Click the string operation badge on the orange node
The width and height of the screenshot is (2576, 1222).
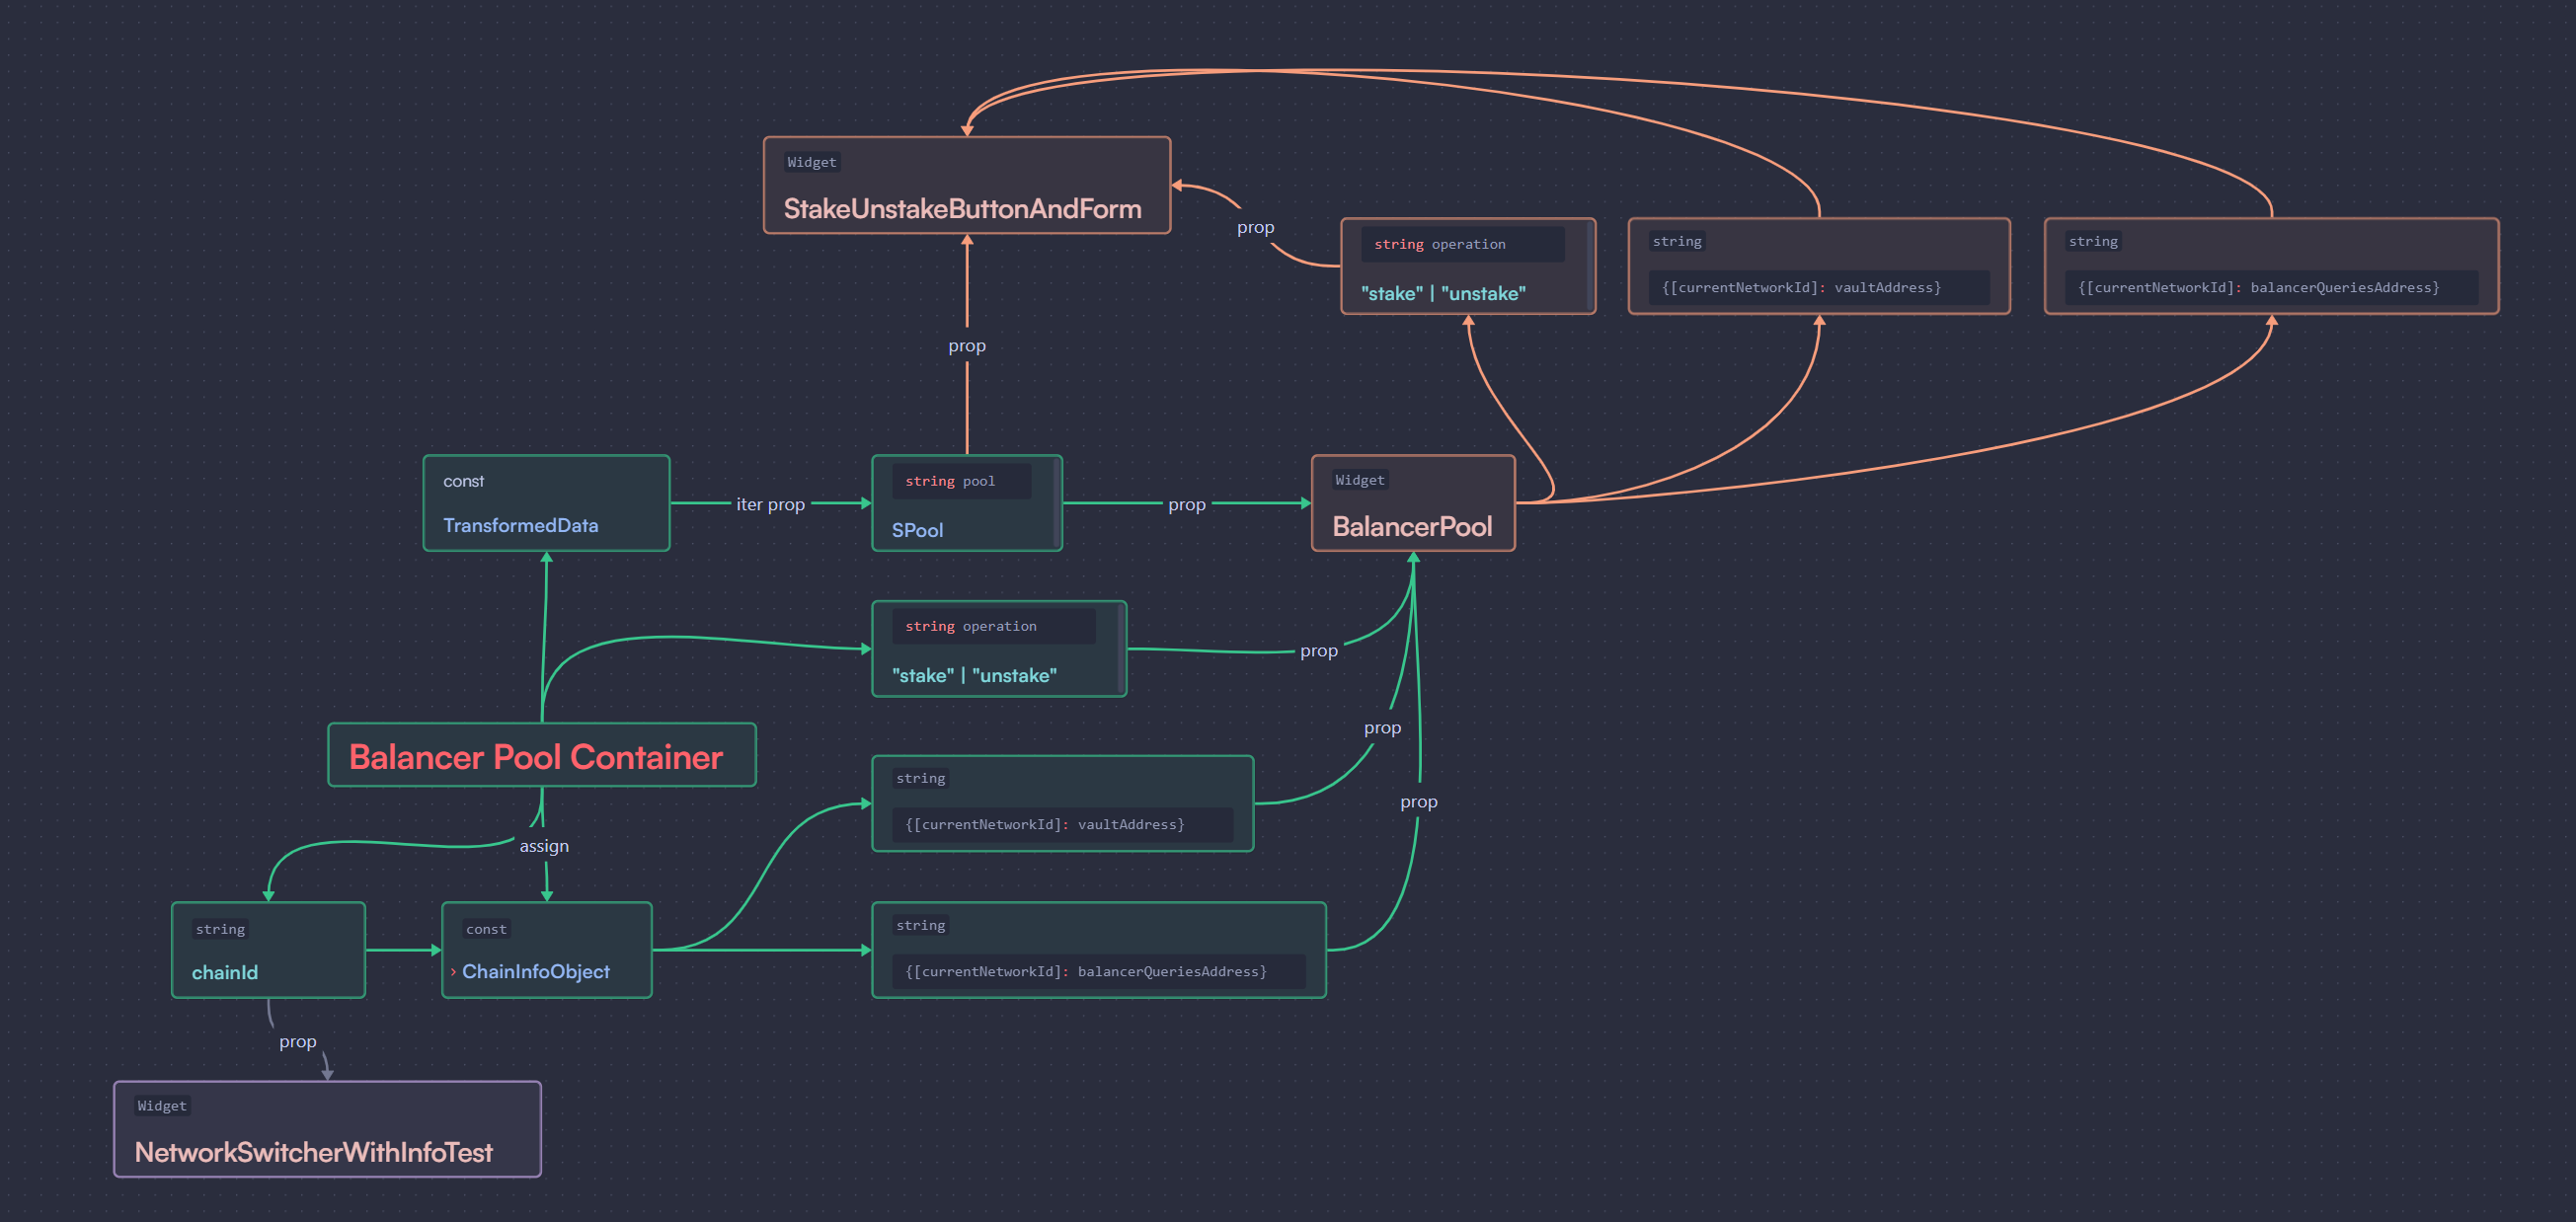point(1461,244)
